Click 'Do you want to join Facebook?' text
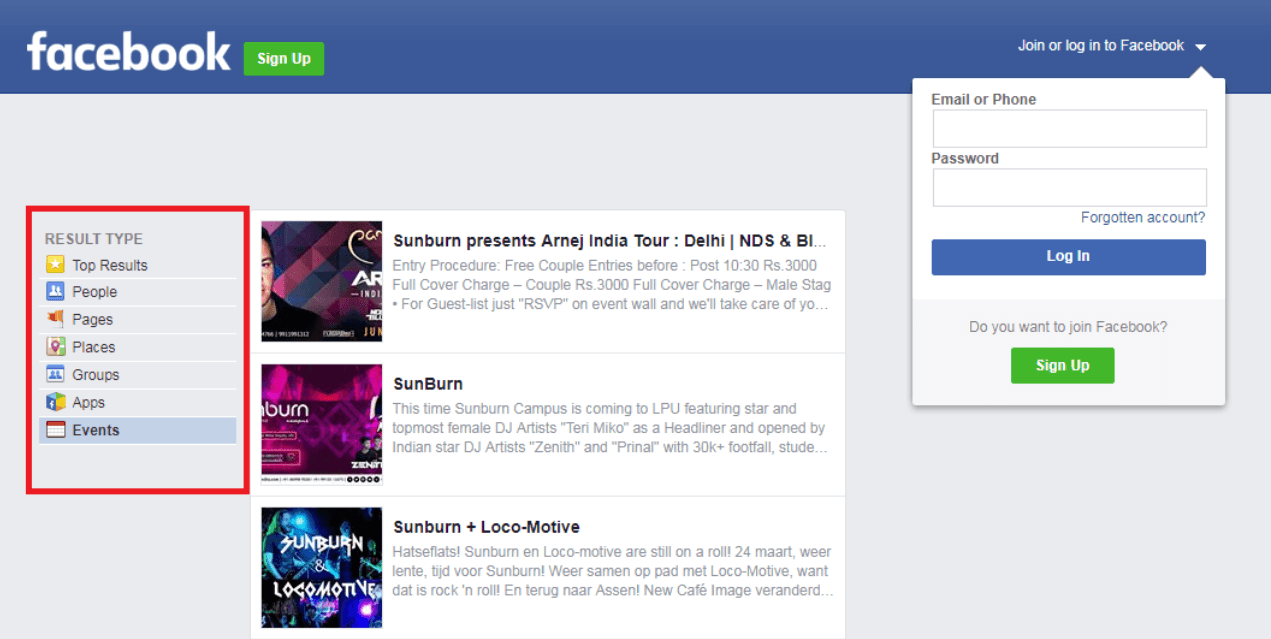1271x639 pixels. pos(1068,326)
